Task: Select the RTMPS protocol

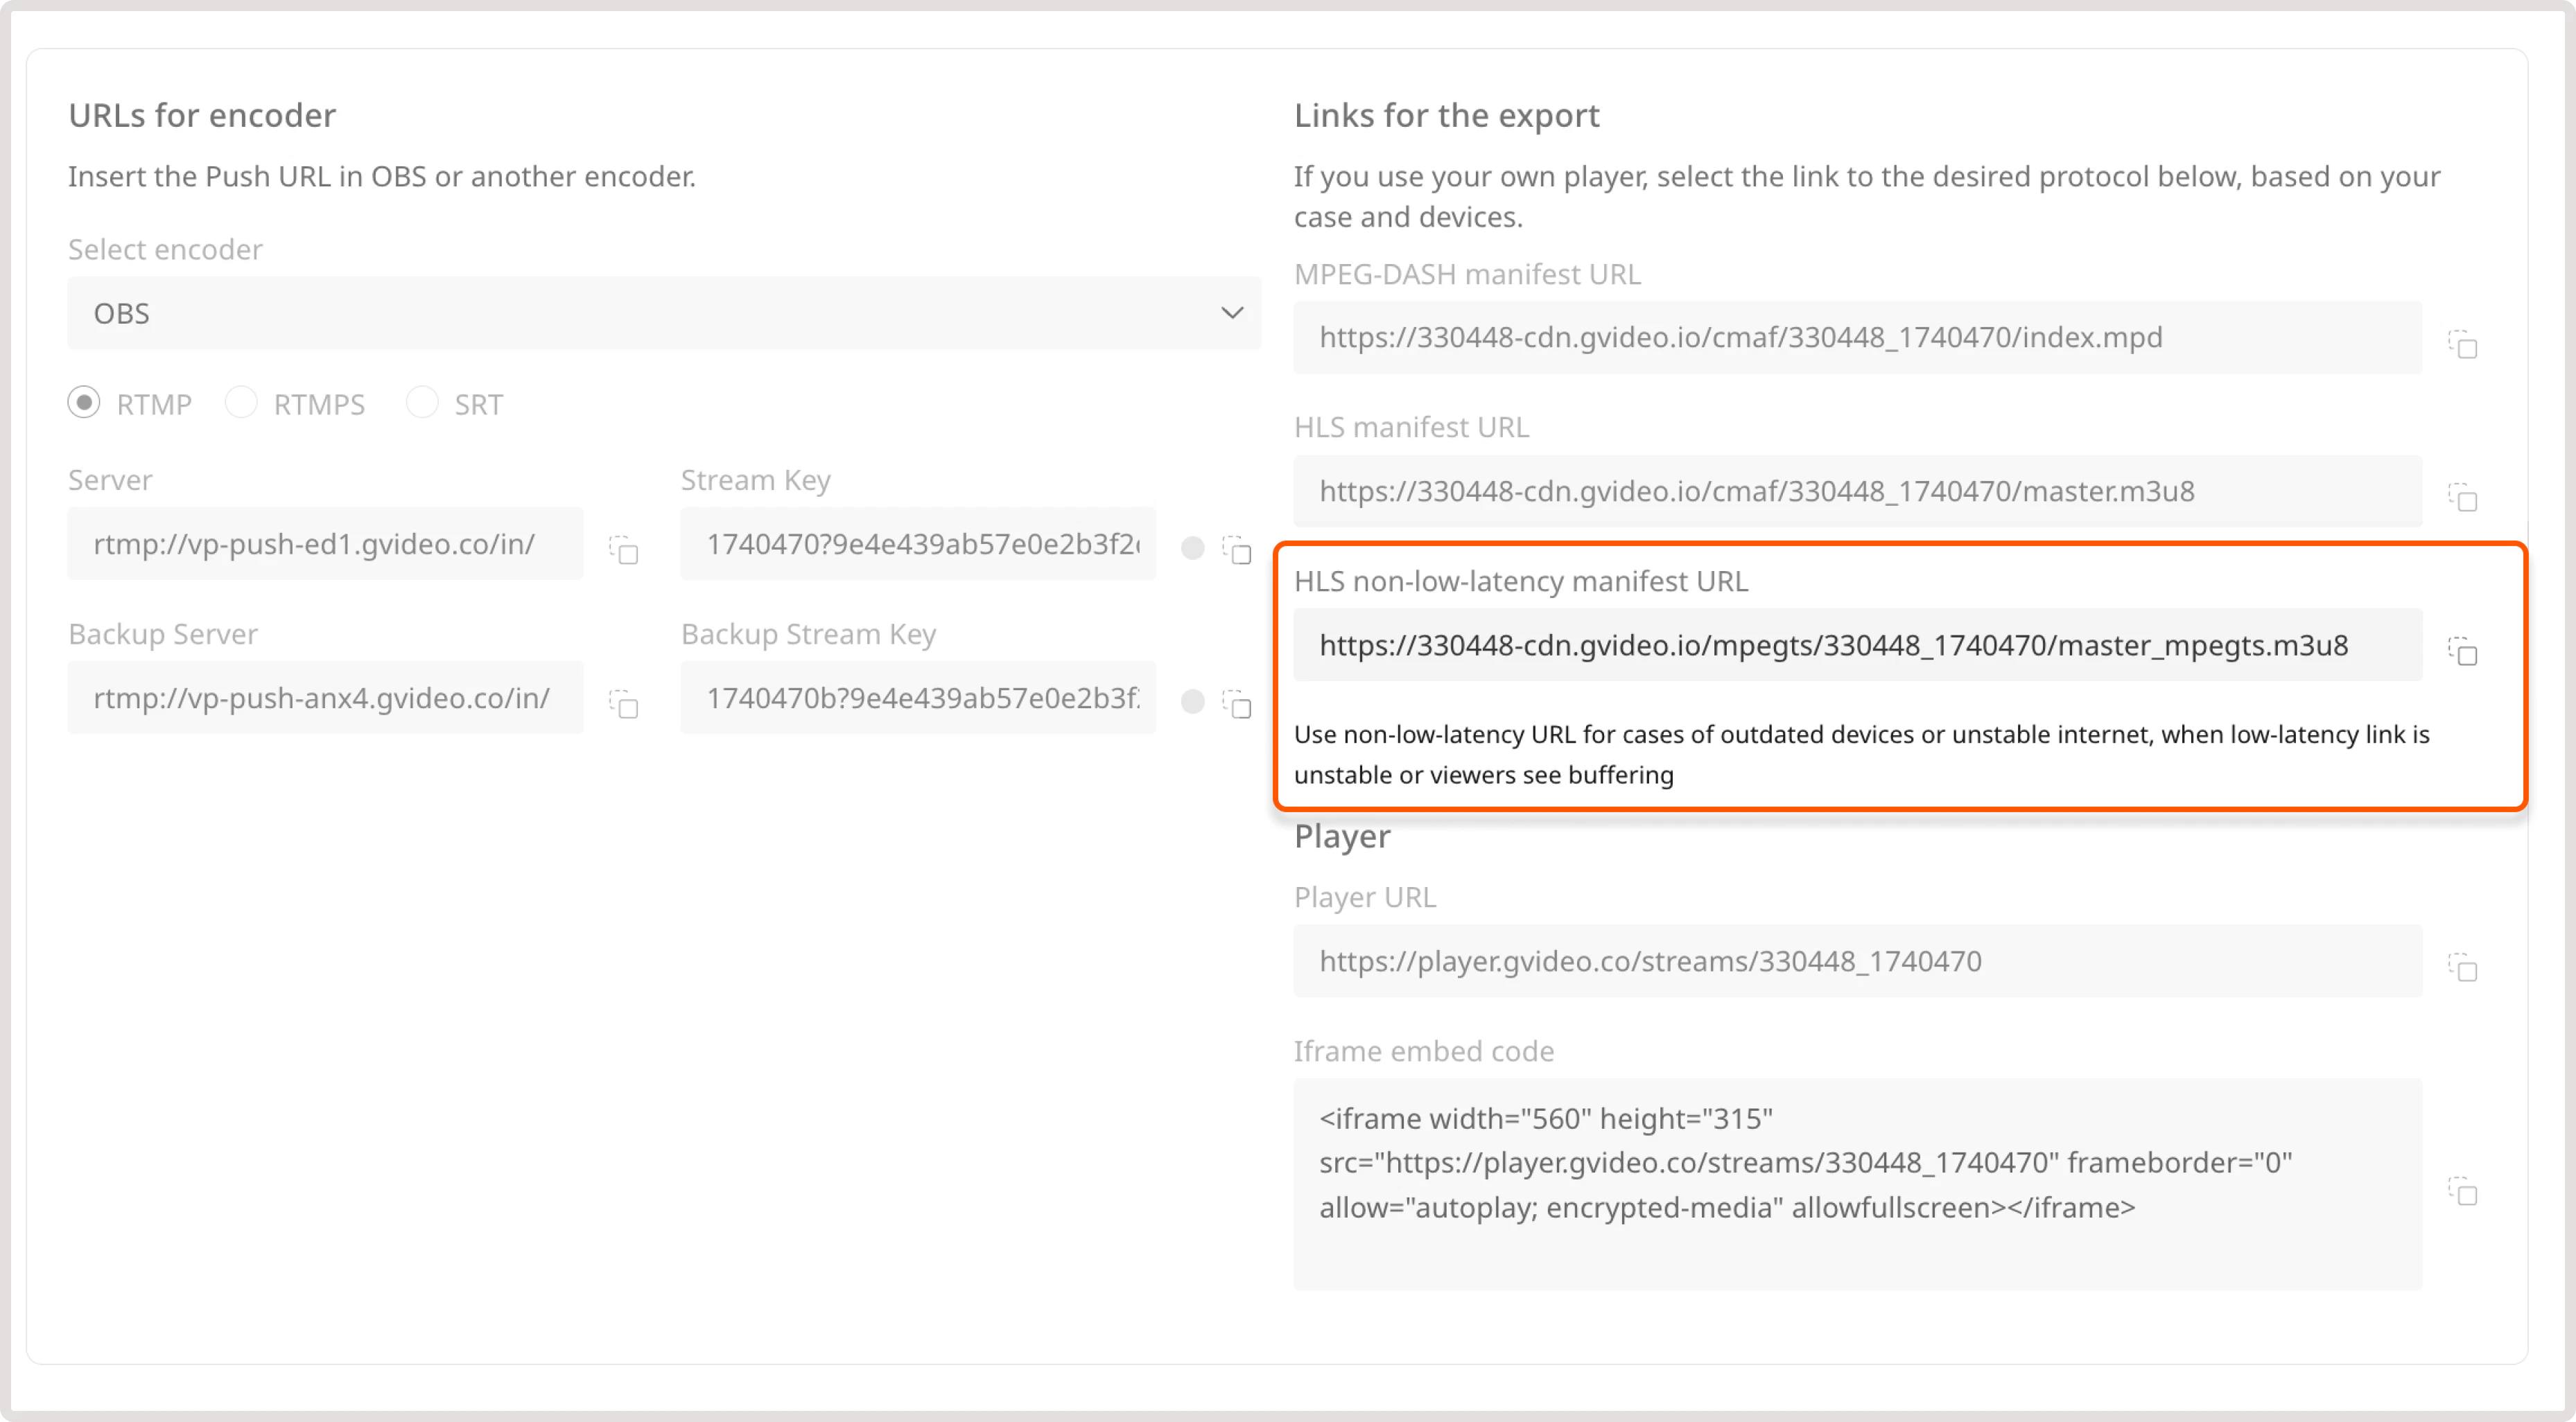Action: (x=242, y=403)
